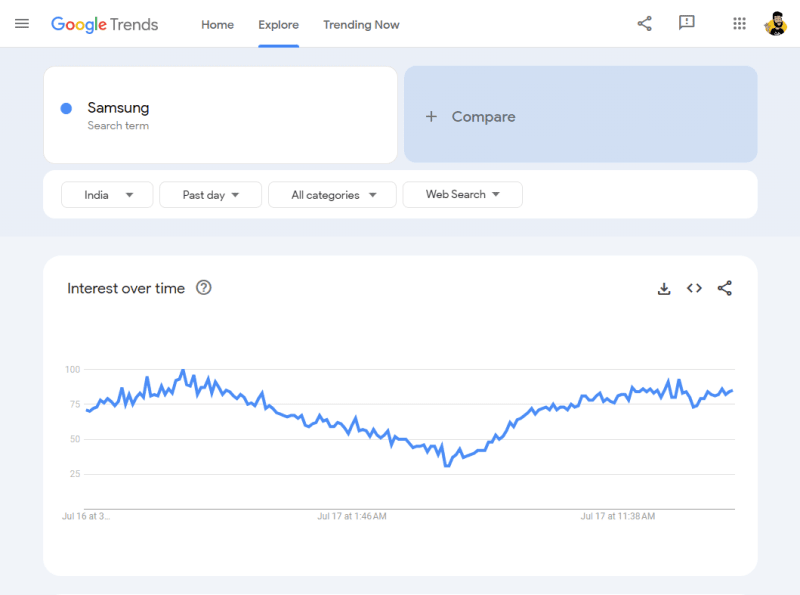
Task: Click the 50 axis label
Action: pyautogui.click(x=75, y=439)
